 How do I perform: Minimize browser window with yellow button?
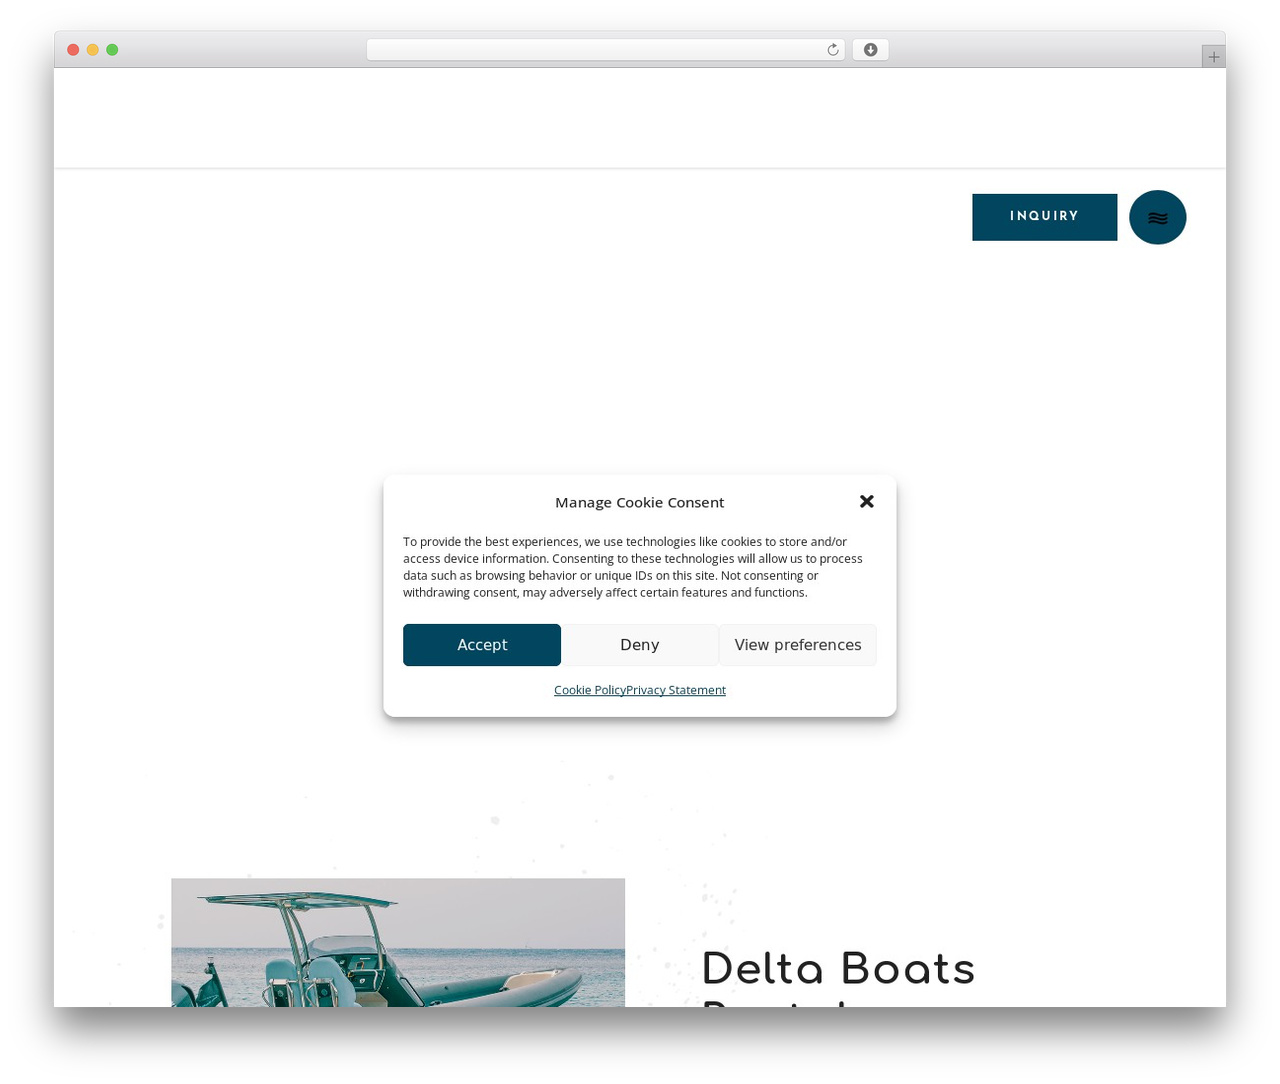92,50
